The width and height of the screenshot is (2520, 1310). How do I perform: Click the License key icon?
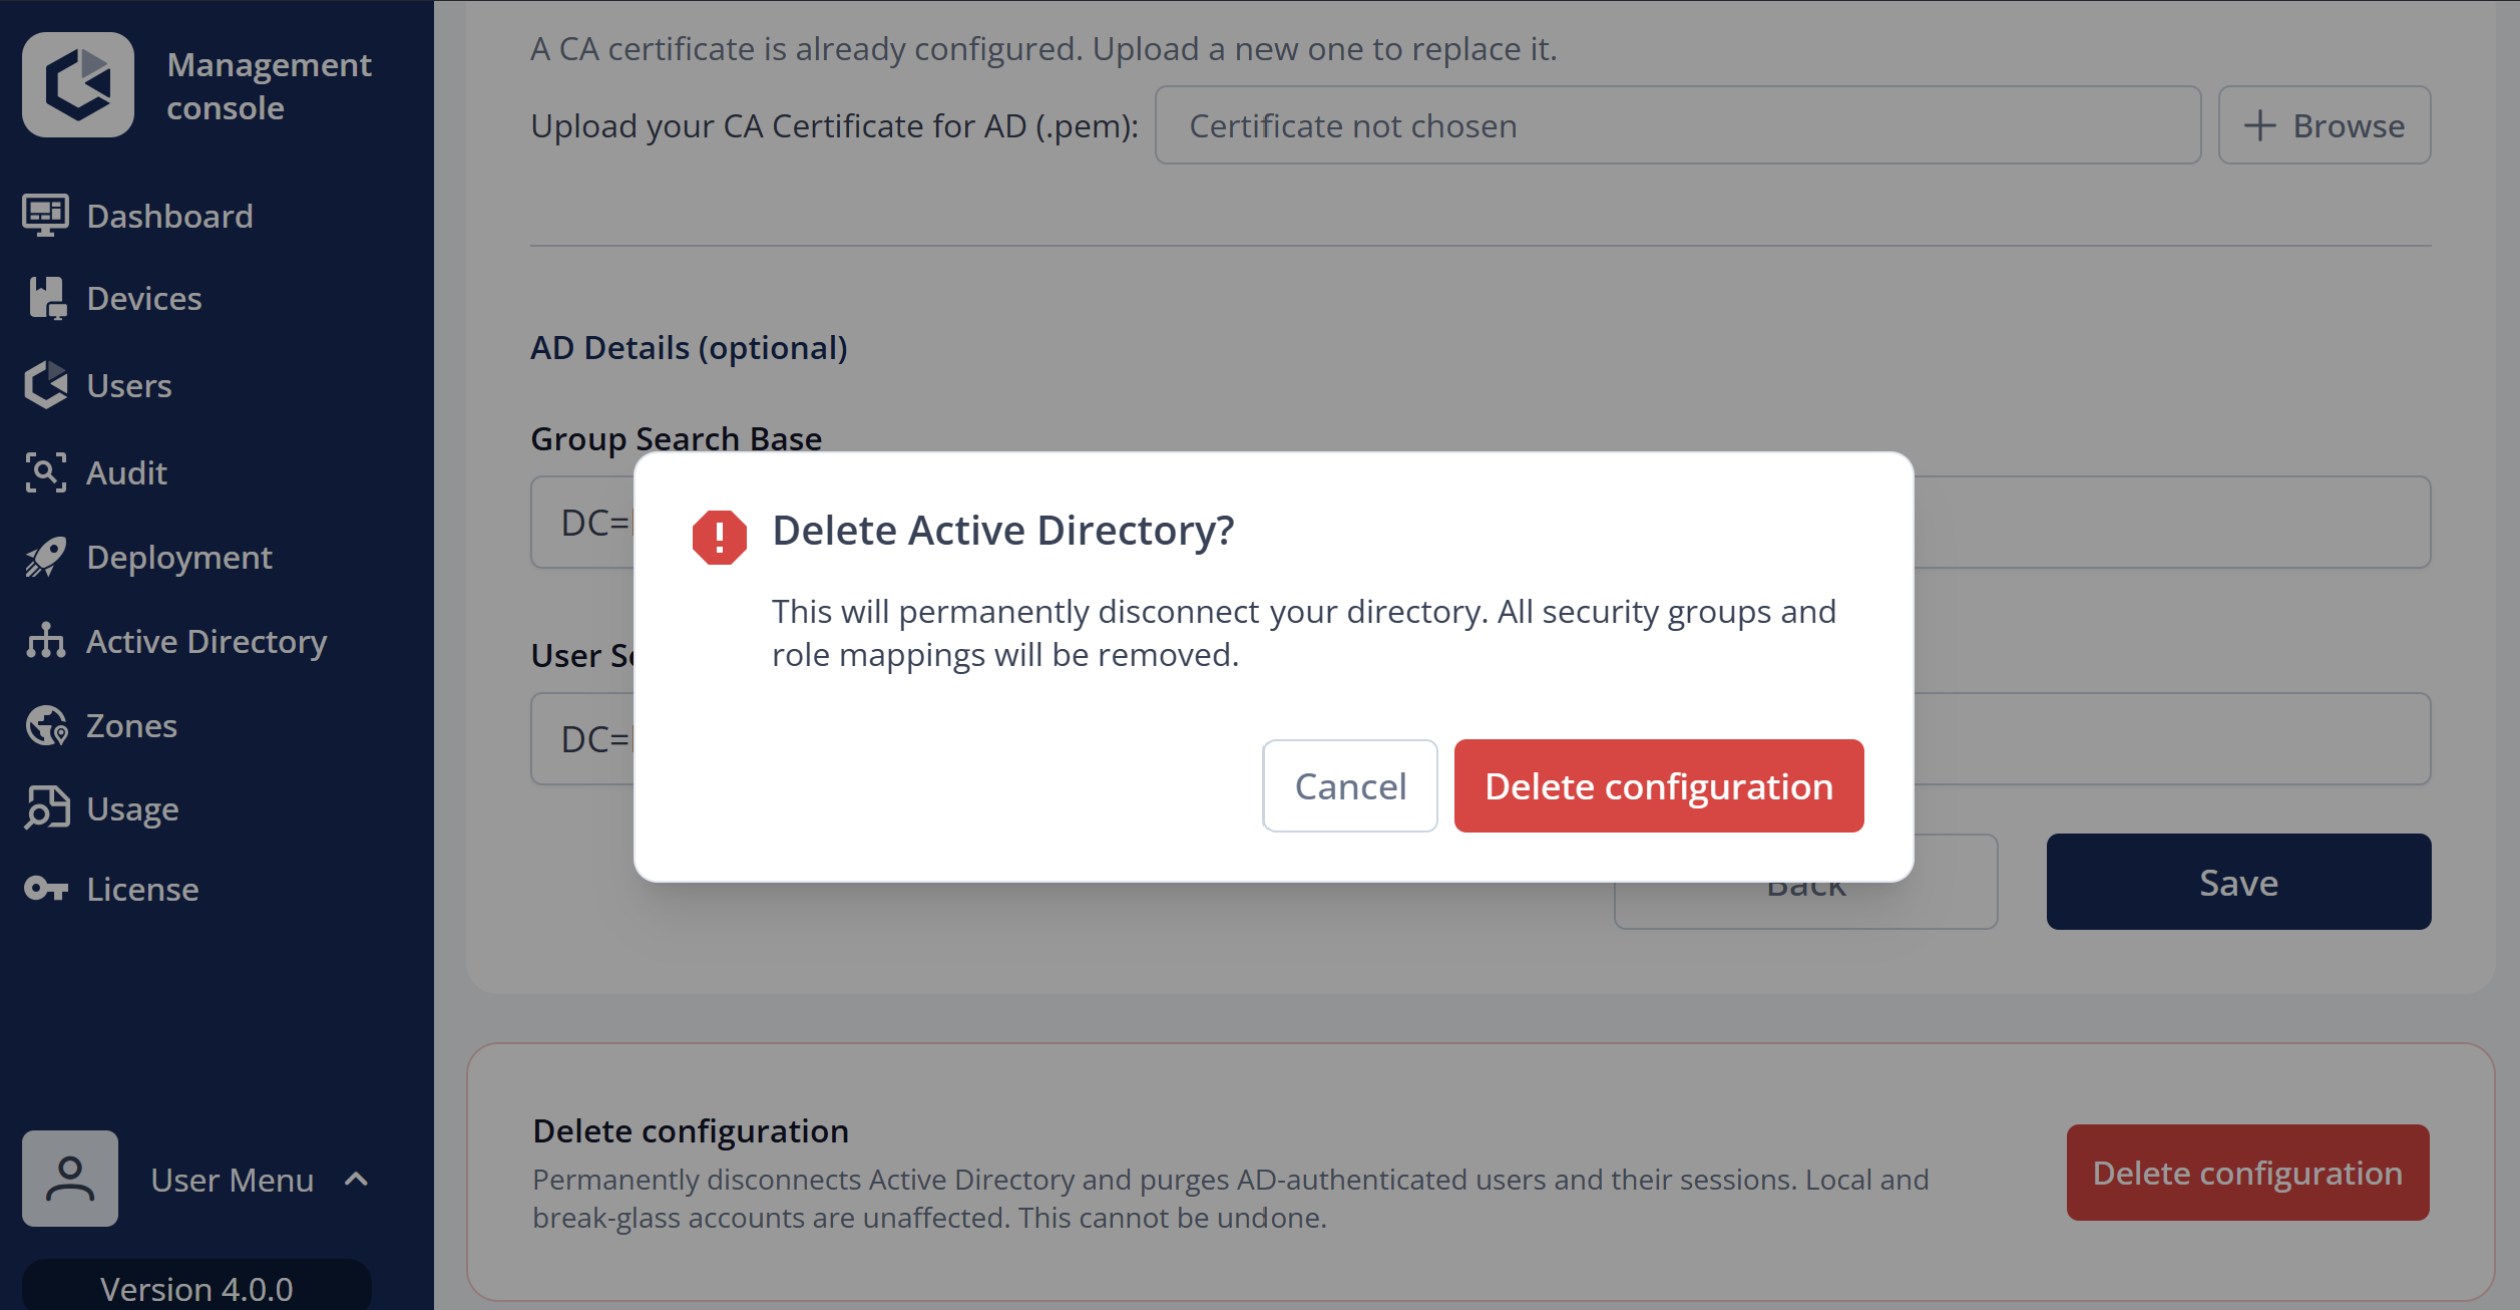click(46, 888)
